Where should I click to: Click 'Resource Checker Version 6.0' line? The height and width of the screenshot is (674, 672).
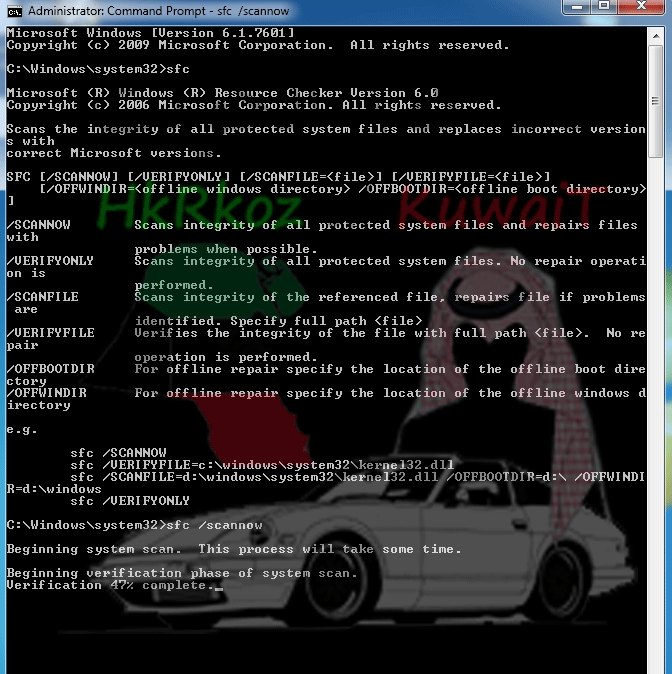pos(222,93)
